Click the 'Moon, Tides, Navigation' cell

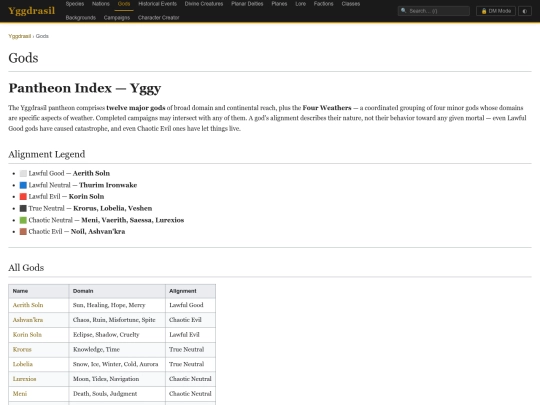click(x=117, y=379)
